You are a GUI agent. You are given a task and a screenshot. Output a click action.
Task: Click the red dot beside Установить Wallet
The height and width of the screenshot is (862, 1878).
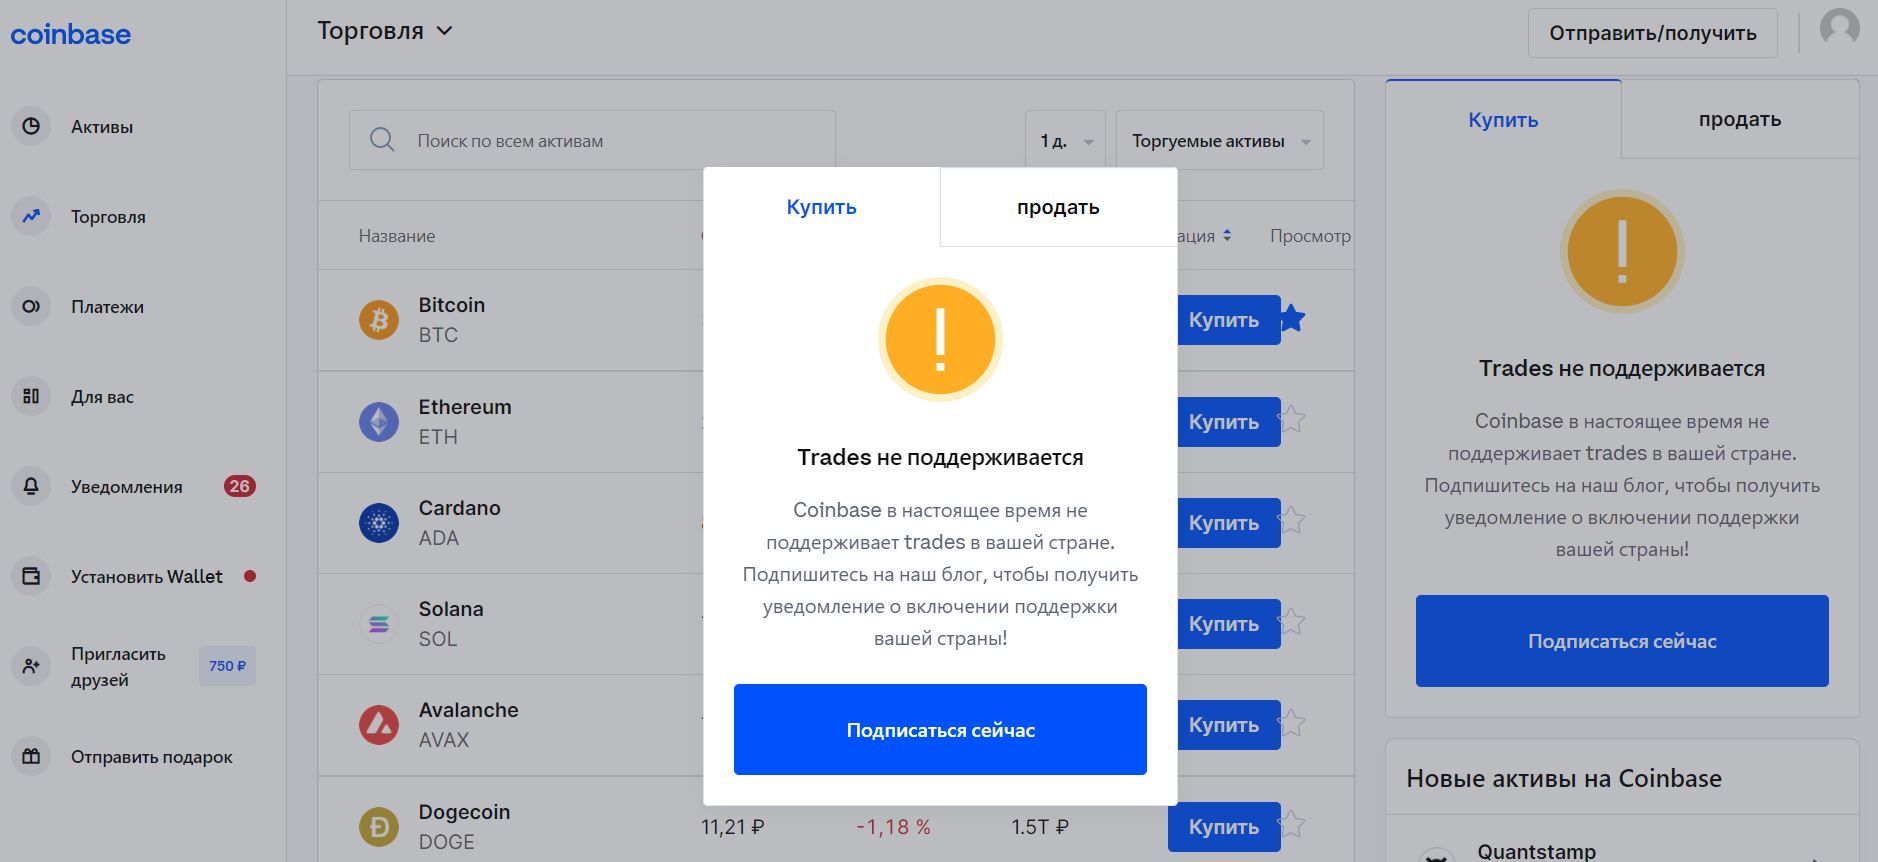(x=250, y=576)
